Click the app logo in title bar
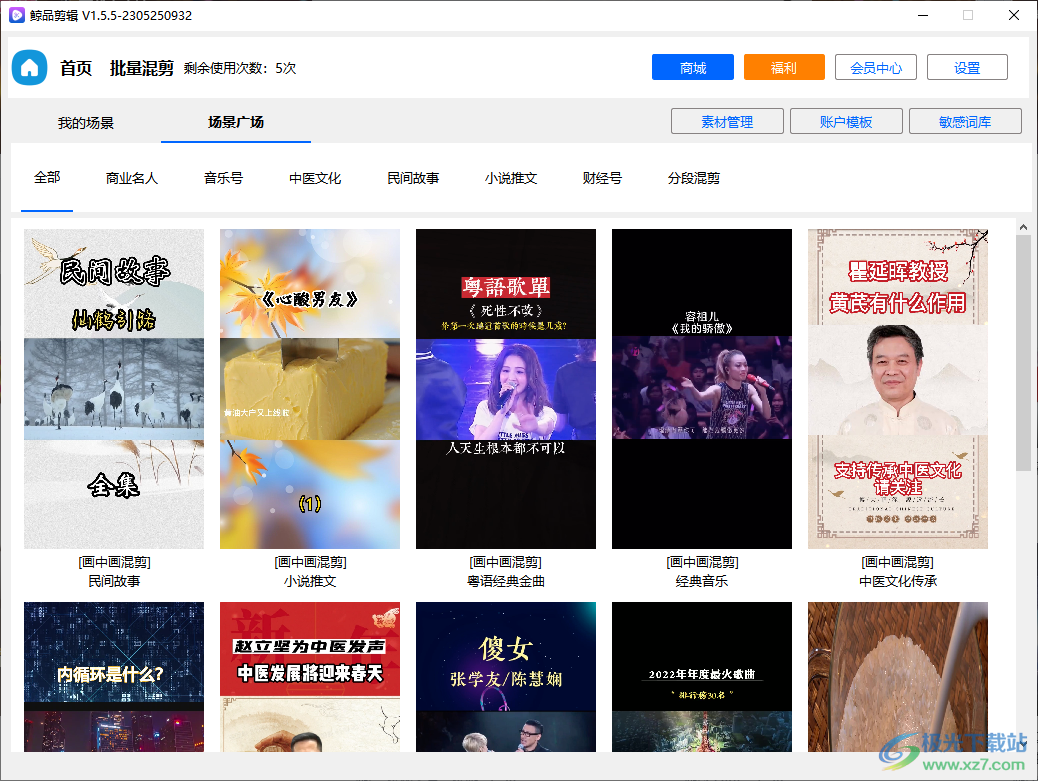 point(17,15)
